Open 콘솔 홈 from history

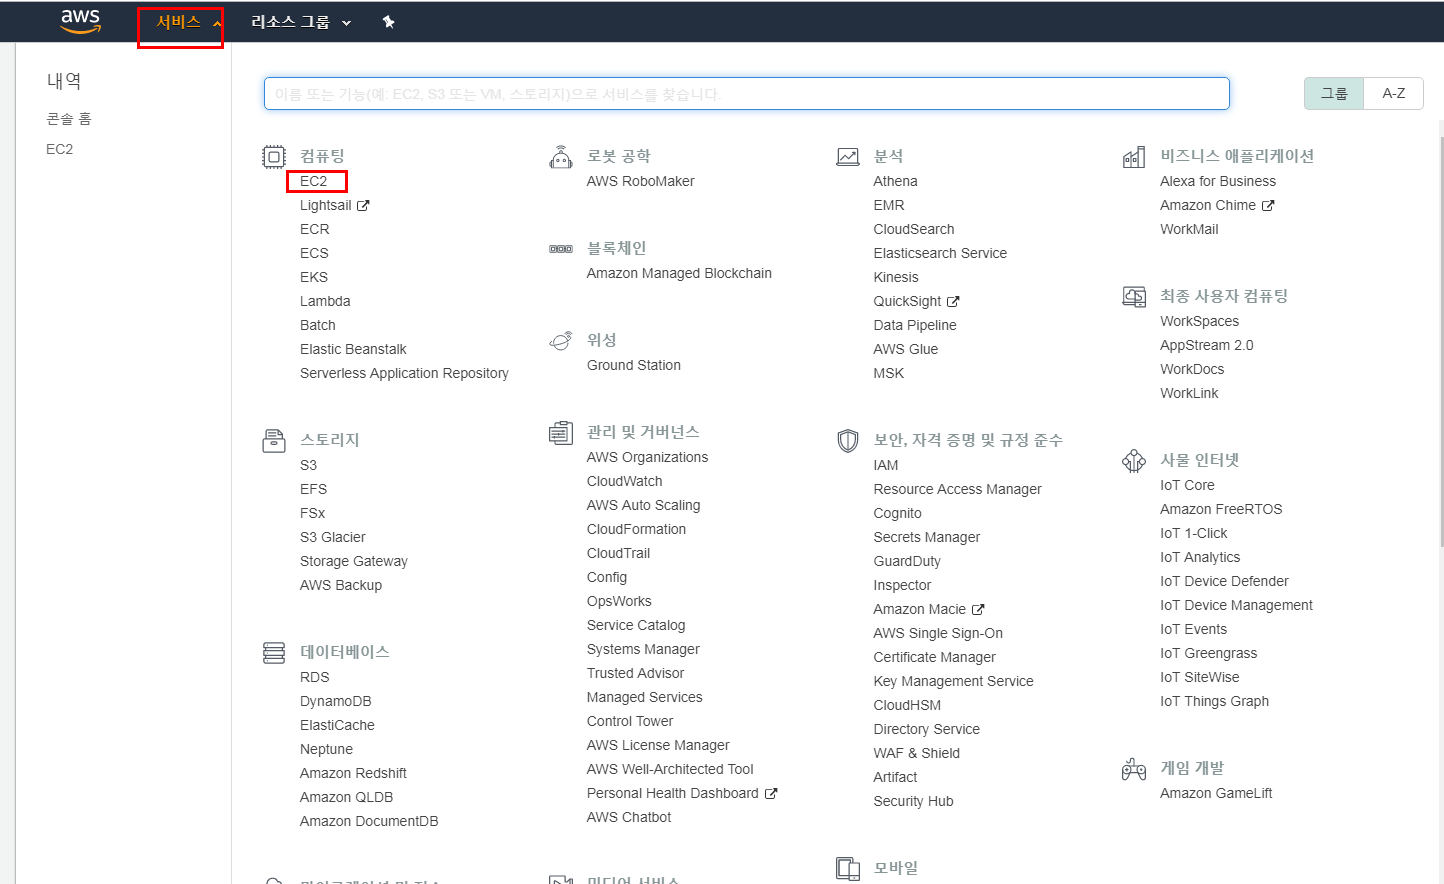click(69, 118)
